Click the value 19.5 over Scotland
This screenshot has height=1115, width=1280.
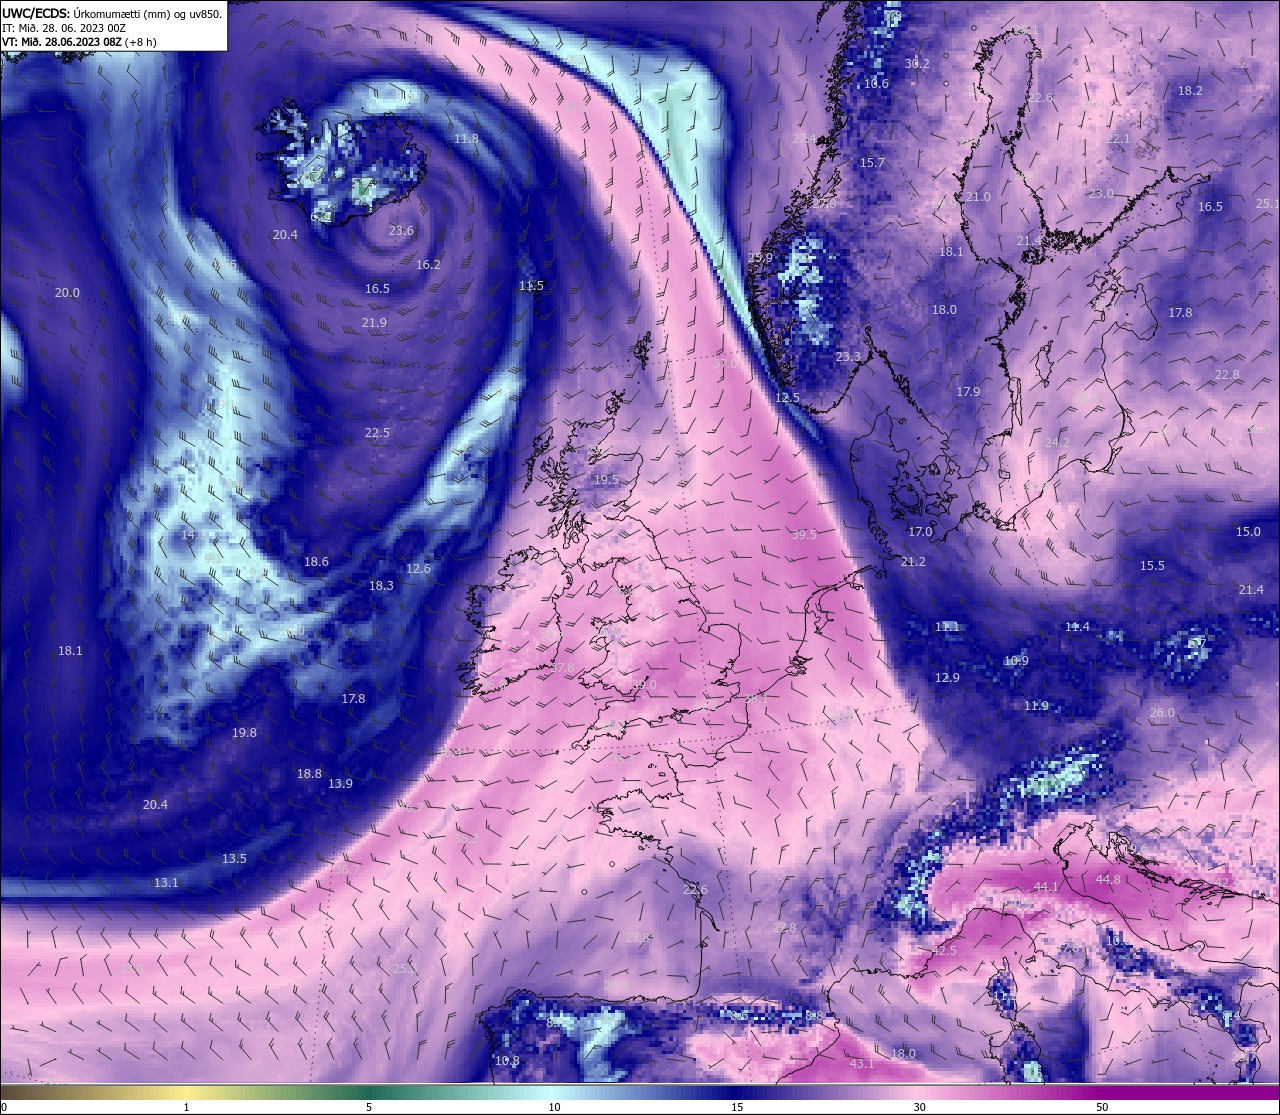[x=606, y=480]
